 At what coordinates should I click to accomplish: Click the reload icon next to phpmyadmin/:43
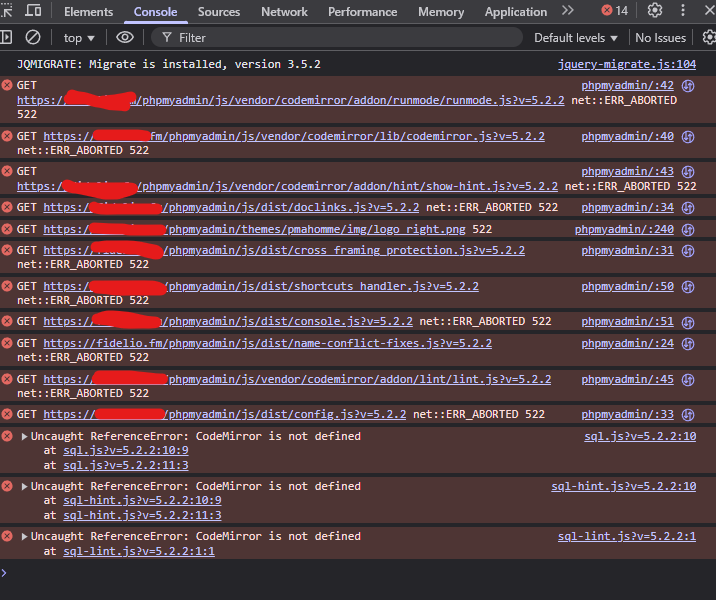(688, 172)
